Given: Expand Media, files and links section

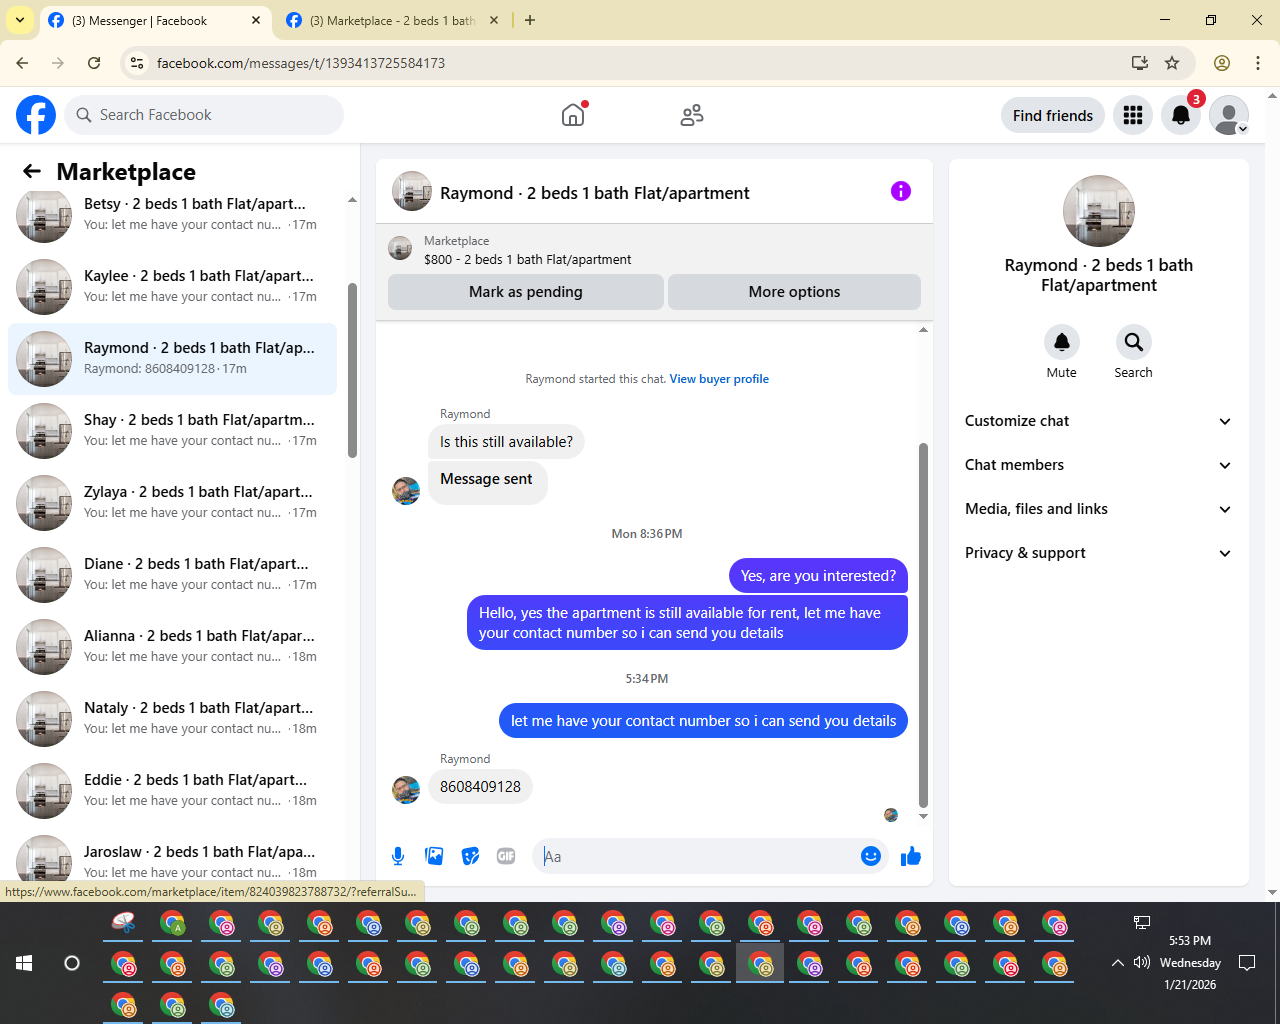Looking at the screenshot, I should [x=1099, y=509].
